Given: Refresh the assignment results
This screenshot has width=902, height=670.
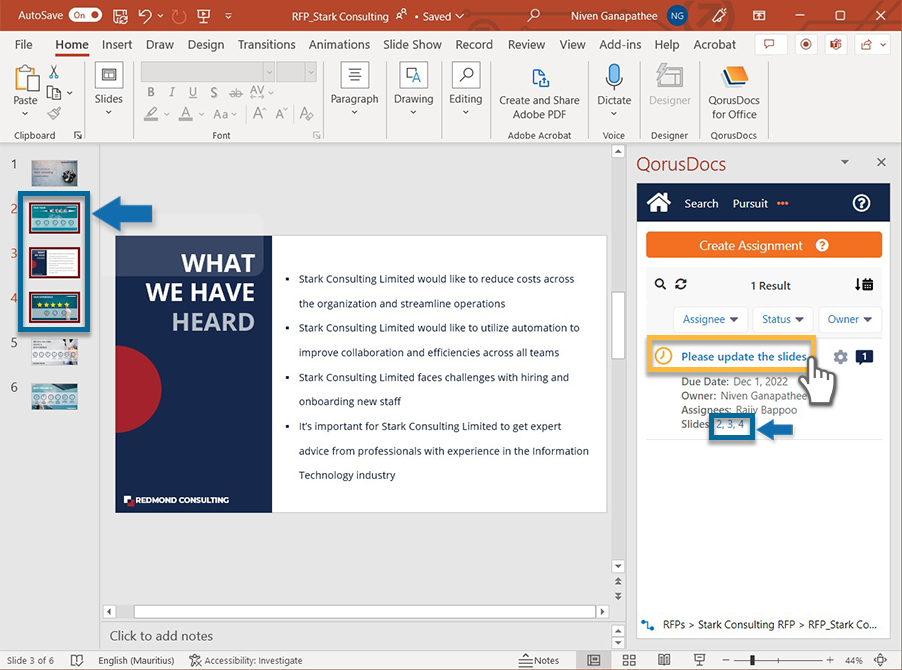Looking at the screenshot, I should [681, 284].
